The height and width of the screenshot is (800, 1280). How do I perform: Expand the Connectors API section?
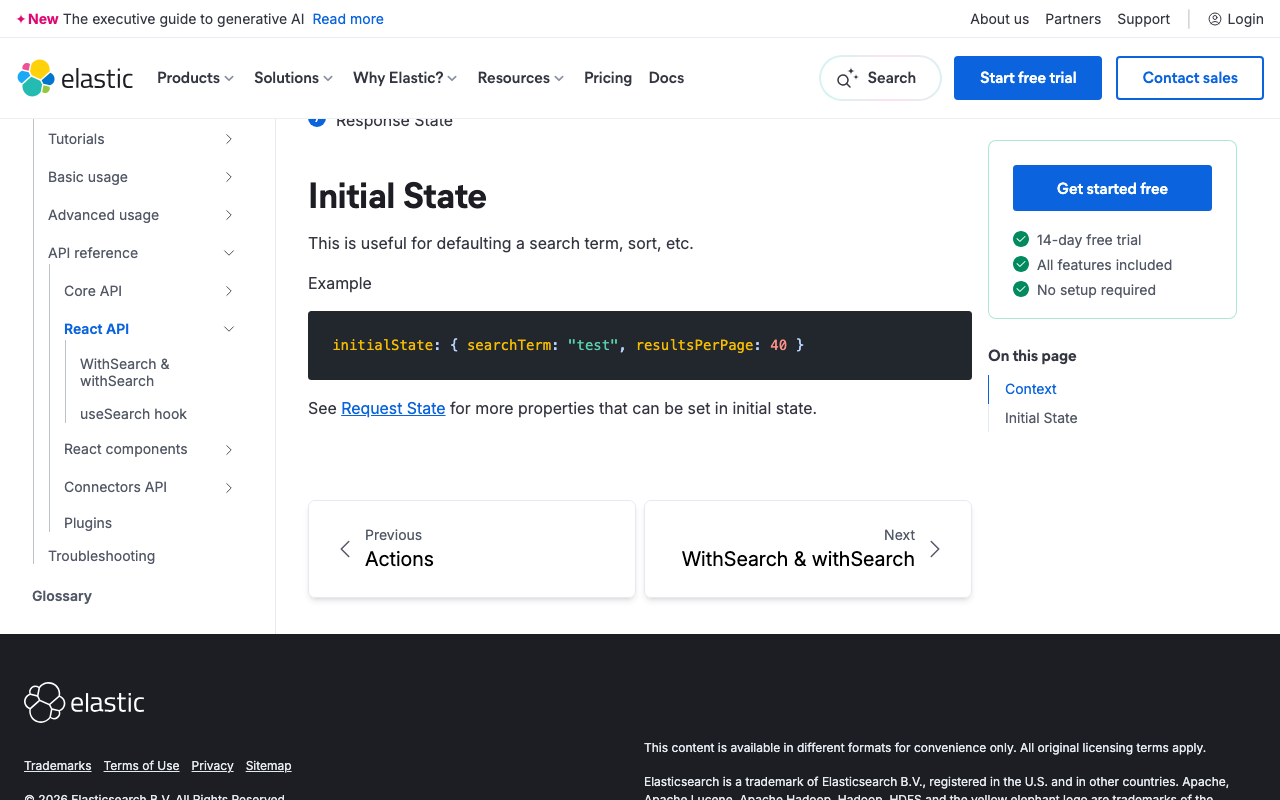(x=230, y=487)
